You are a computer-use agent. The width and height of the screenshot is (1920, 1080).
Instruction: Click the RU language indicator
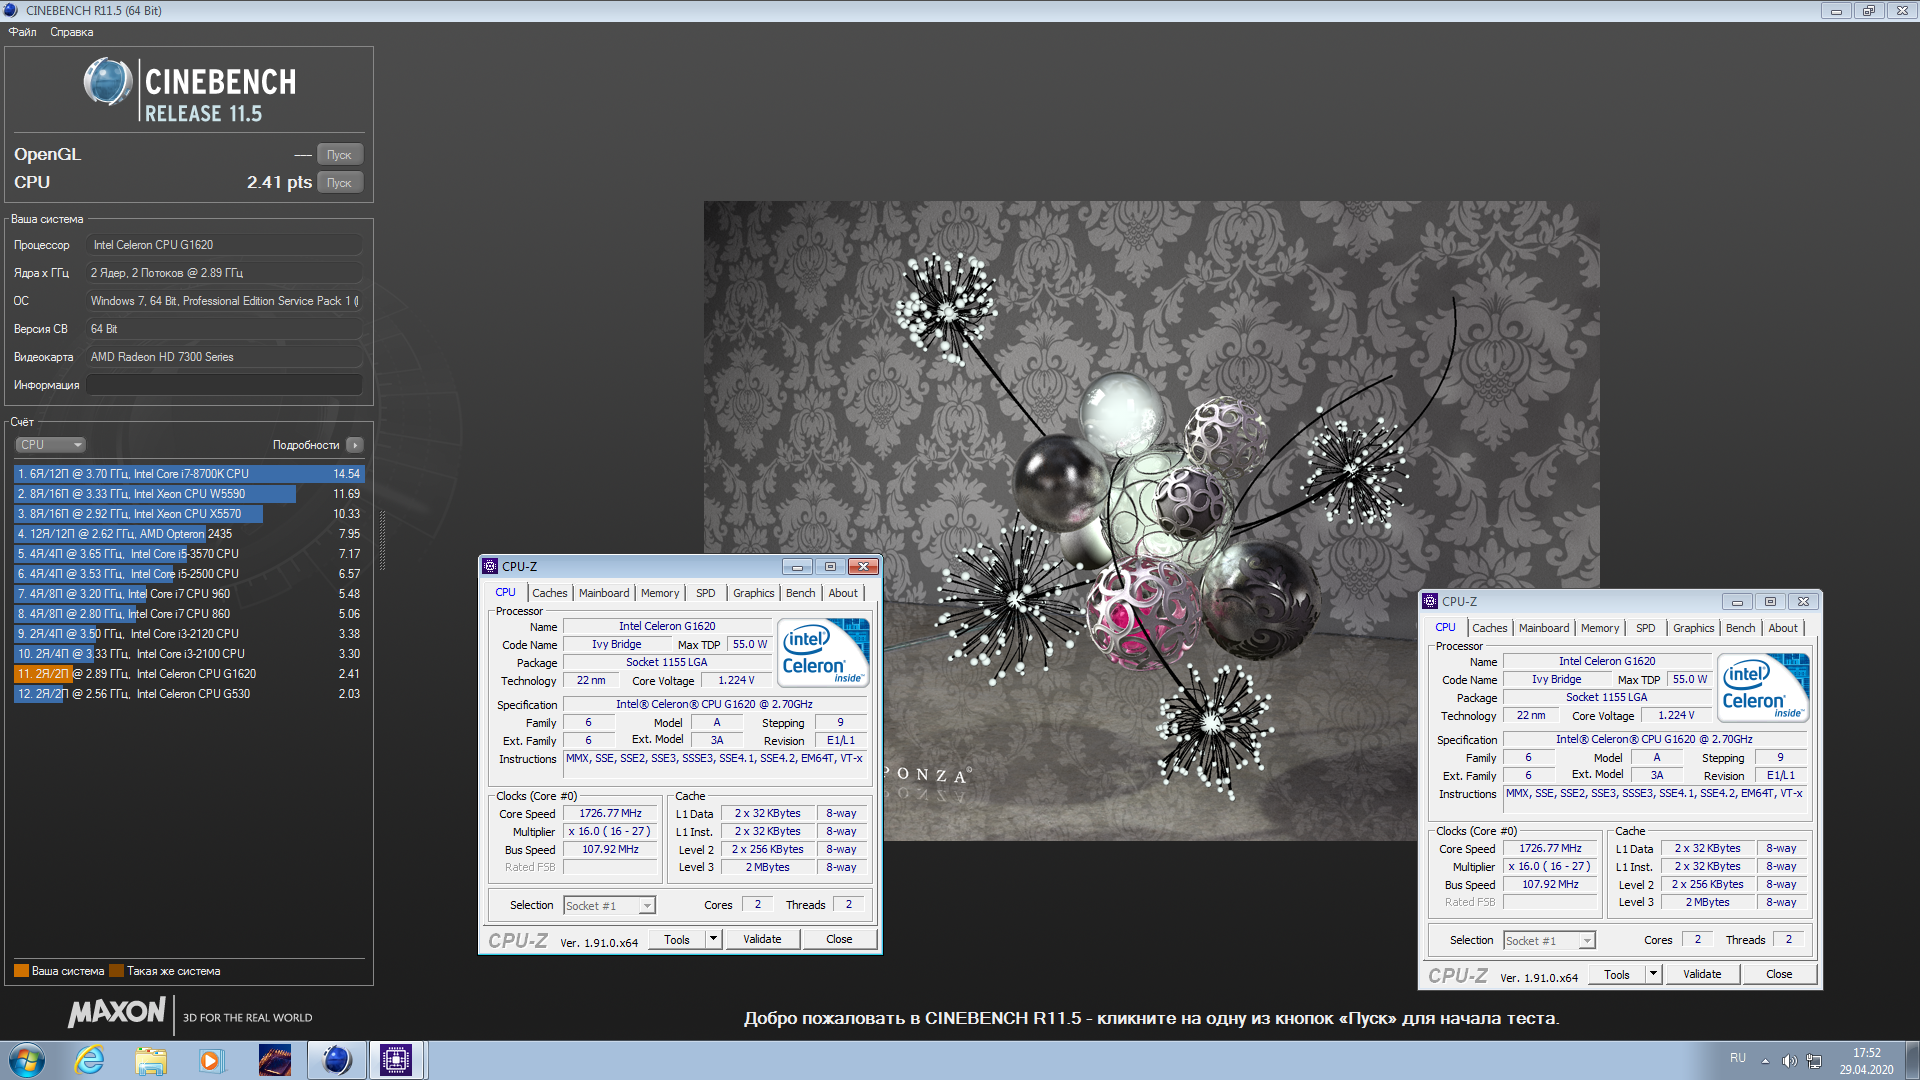(1738, 1058)
